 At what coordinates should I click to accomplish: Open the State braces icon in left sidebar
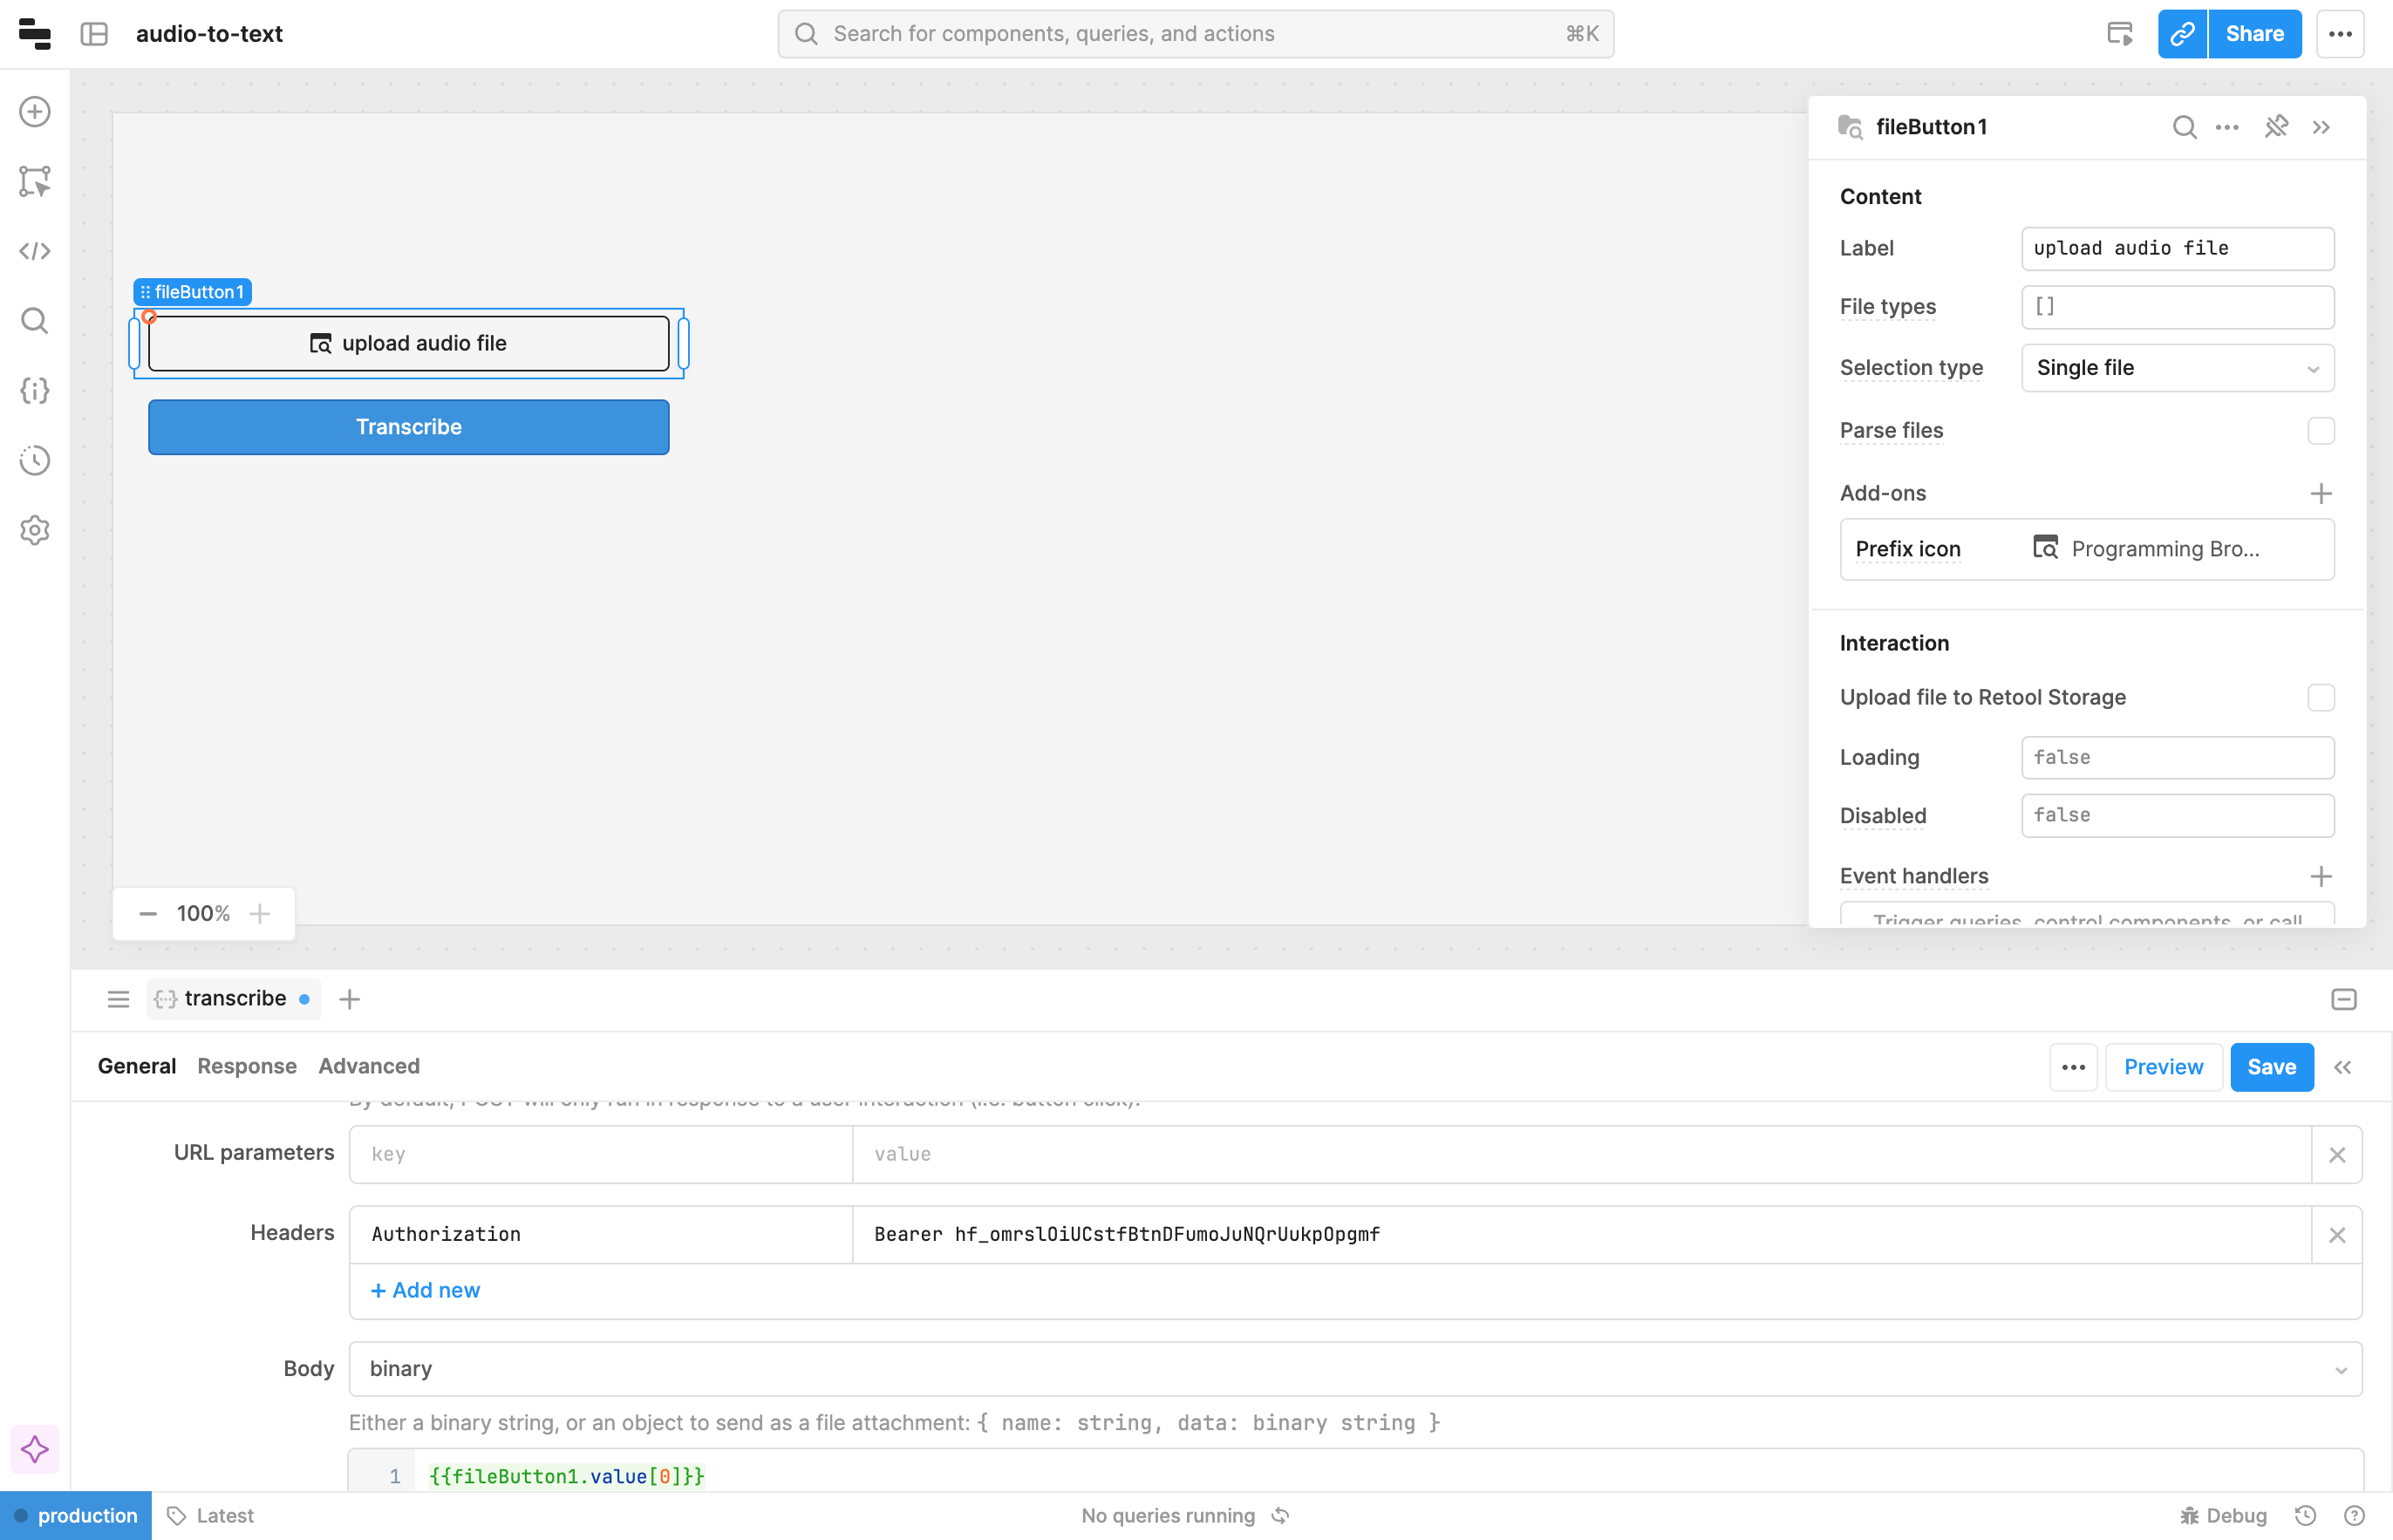(x=35, y=391)
